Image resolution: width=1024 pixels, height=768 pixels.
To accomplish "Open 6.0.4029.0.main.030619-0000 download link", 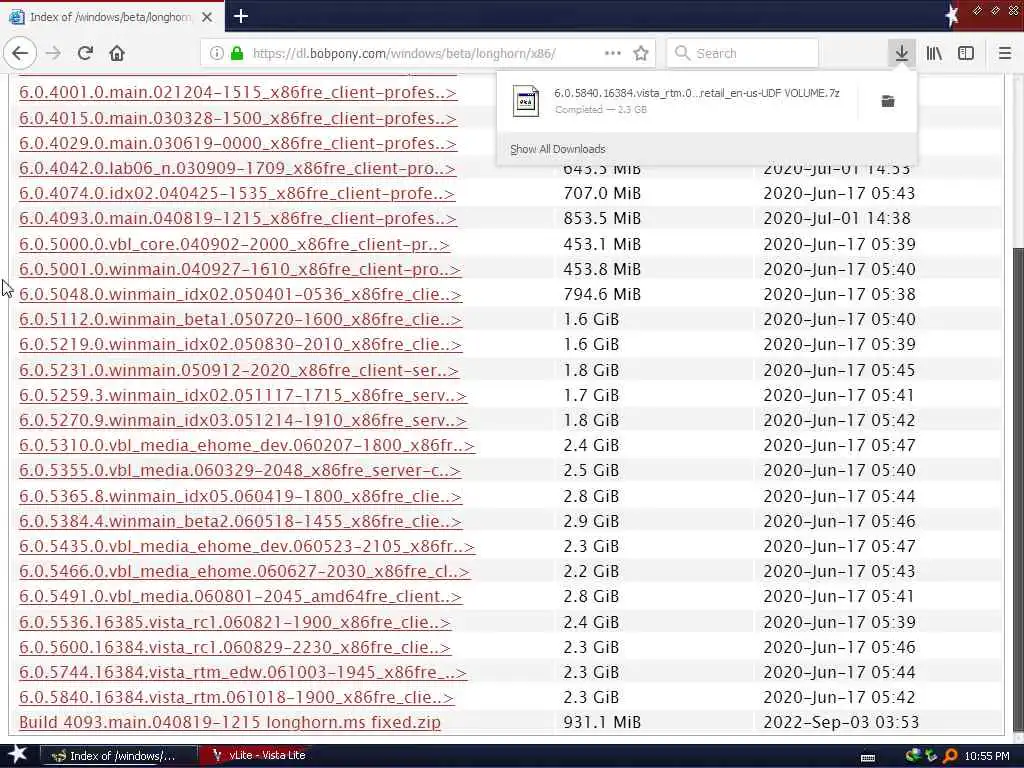I will [238, 143].
